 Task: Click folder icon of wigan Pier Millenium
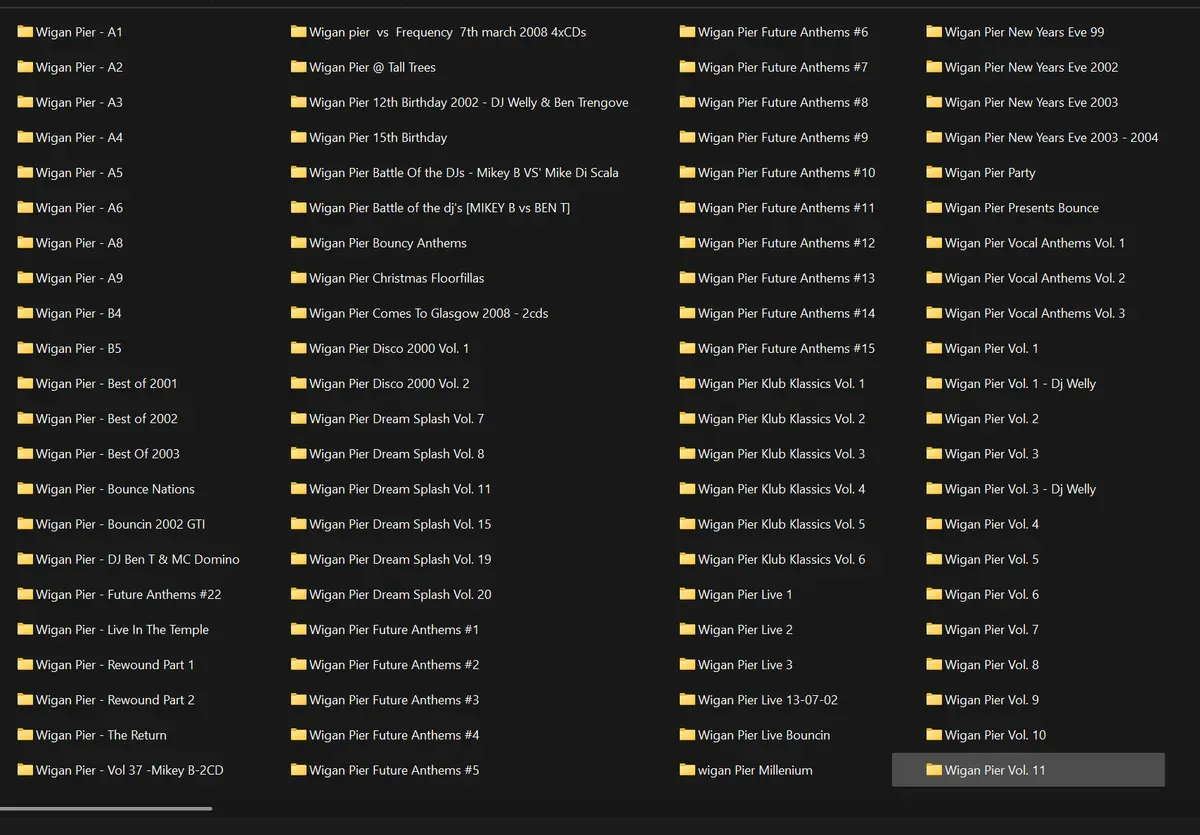687,770
